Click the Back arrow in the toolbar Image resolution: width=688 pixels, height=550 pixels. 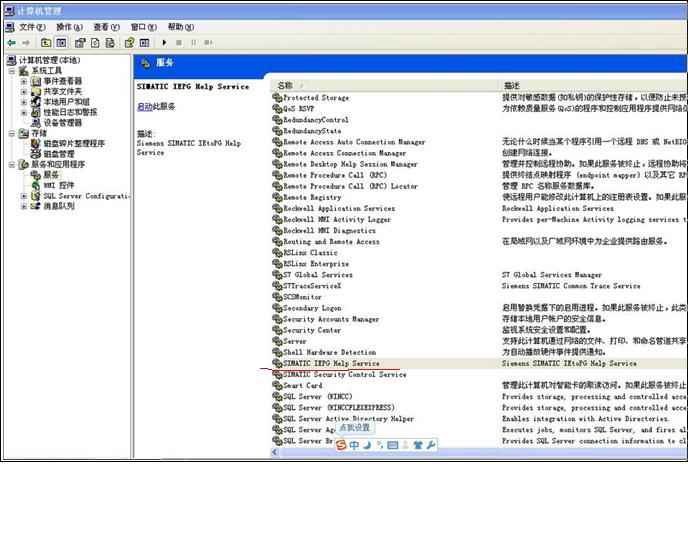(x=11, y=43)
